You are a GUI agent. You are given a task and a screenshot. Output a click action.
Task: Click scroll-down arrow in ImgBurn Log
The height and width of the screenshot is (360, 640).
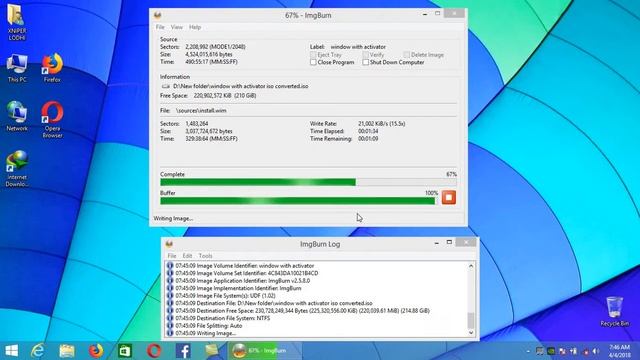471,333
